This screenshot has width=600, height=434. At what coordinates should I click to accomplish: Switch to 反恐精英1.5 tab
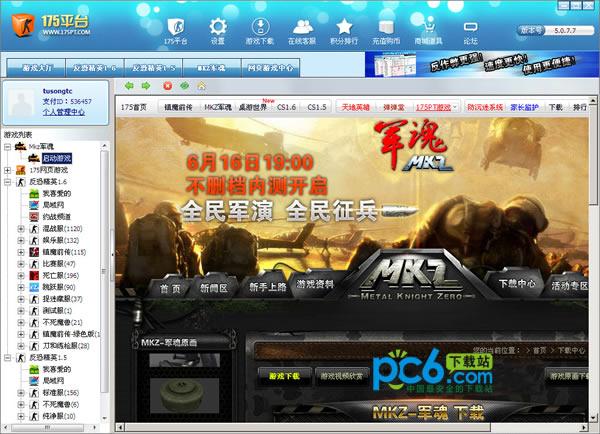click(x=153, y=68)
